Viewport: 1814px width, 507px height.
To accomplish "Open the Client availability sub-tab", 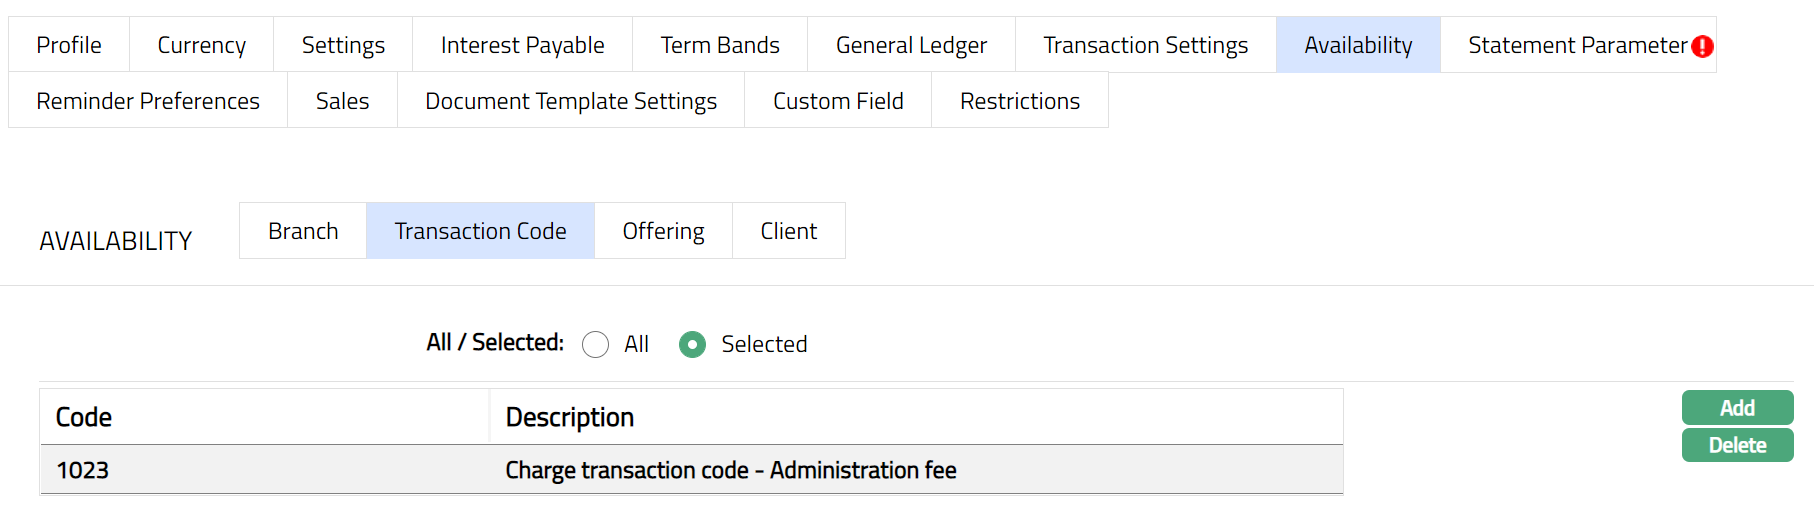I will click(x=788, y=231).
